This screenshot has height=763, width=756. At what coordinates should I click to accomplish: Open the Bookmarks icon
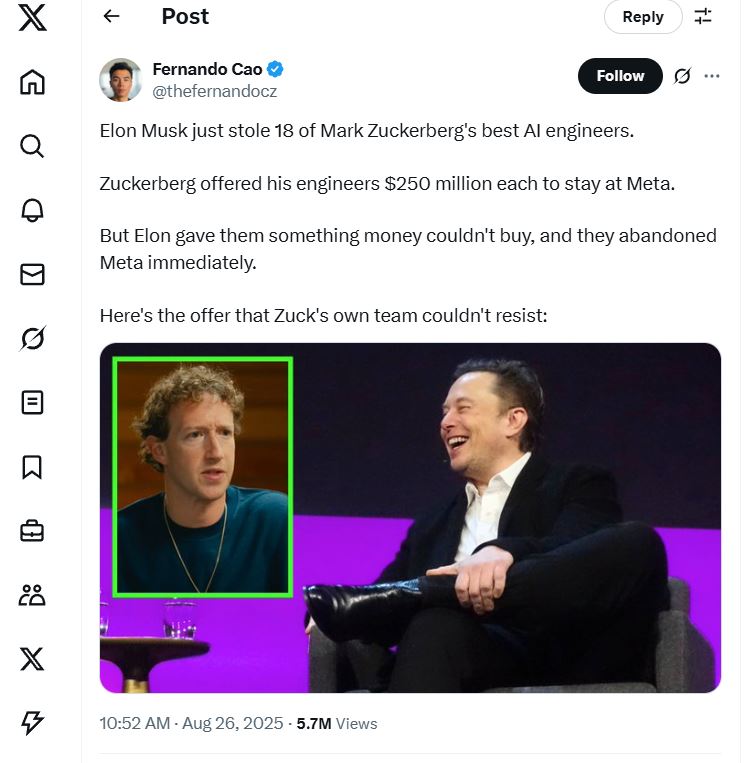(32, 466)
